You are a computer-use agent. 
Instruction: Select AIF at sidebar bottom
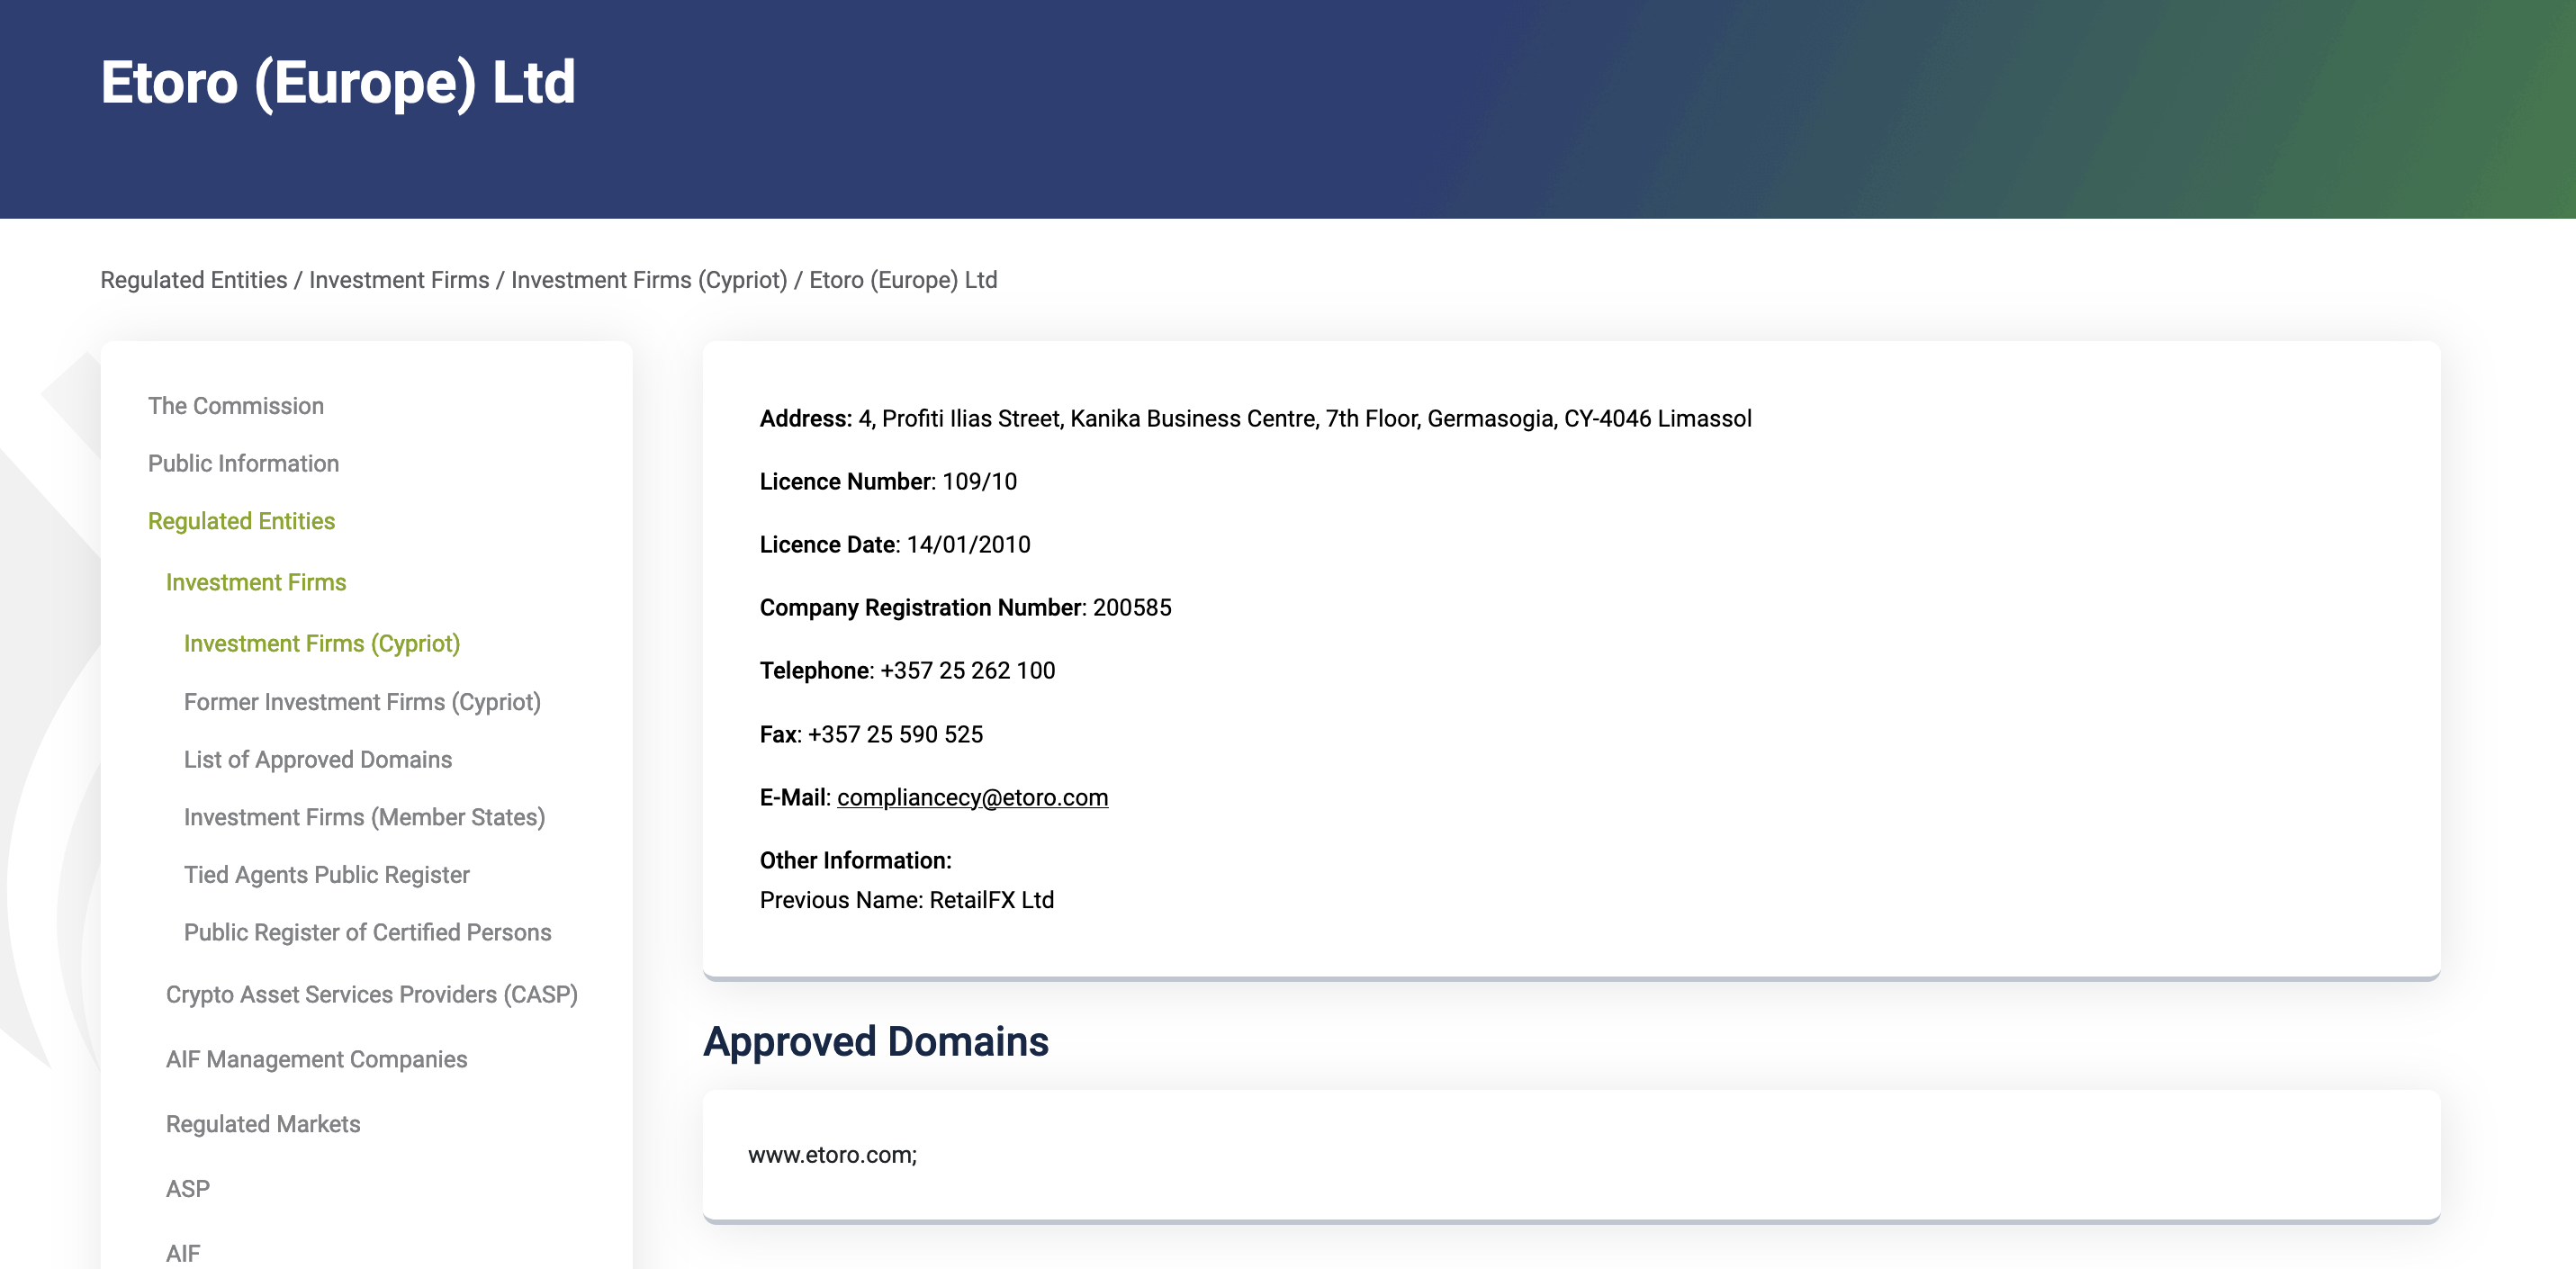tap(182, 1253)
